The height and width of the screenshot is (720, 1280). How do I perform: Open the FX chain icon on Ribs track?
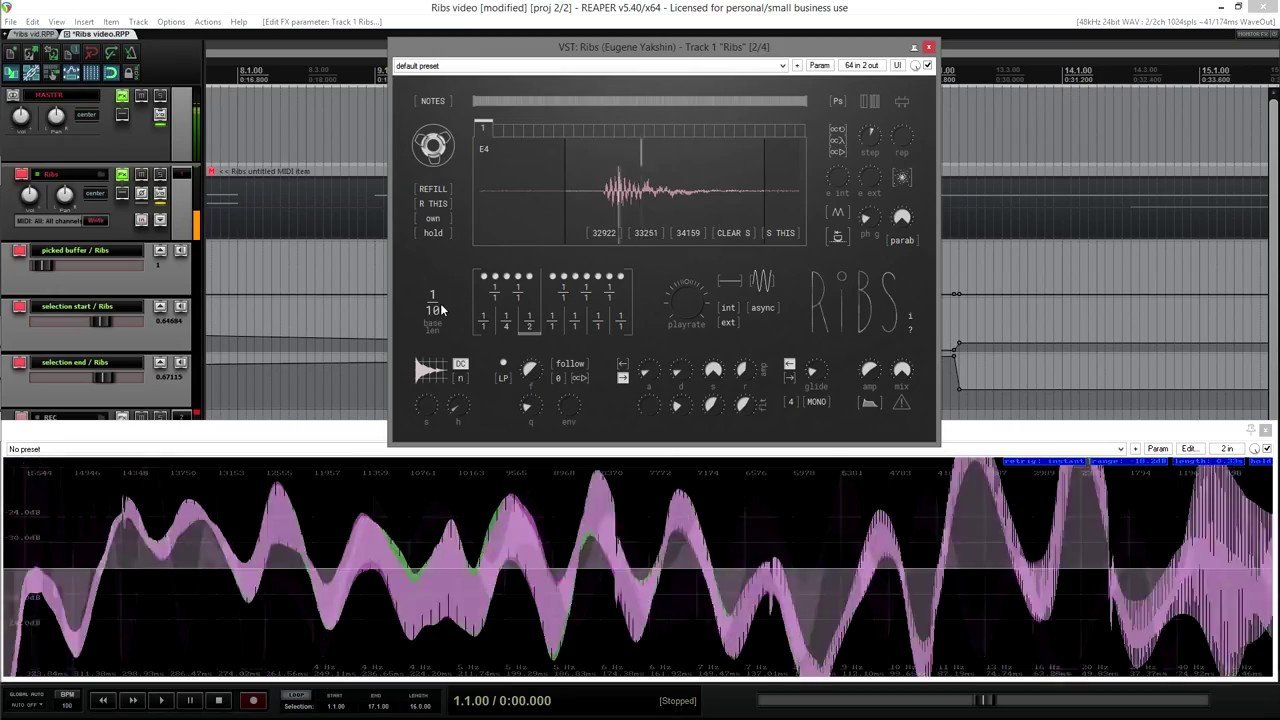[122, 172]
